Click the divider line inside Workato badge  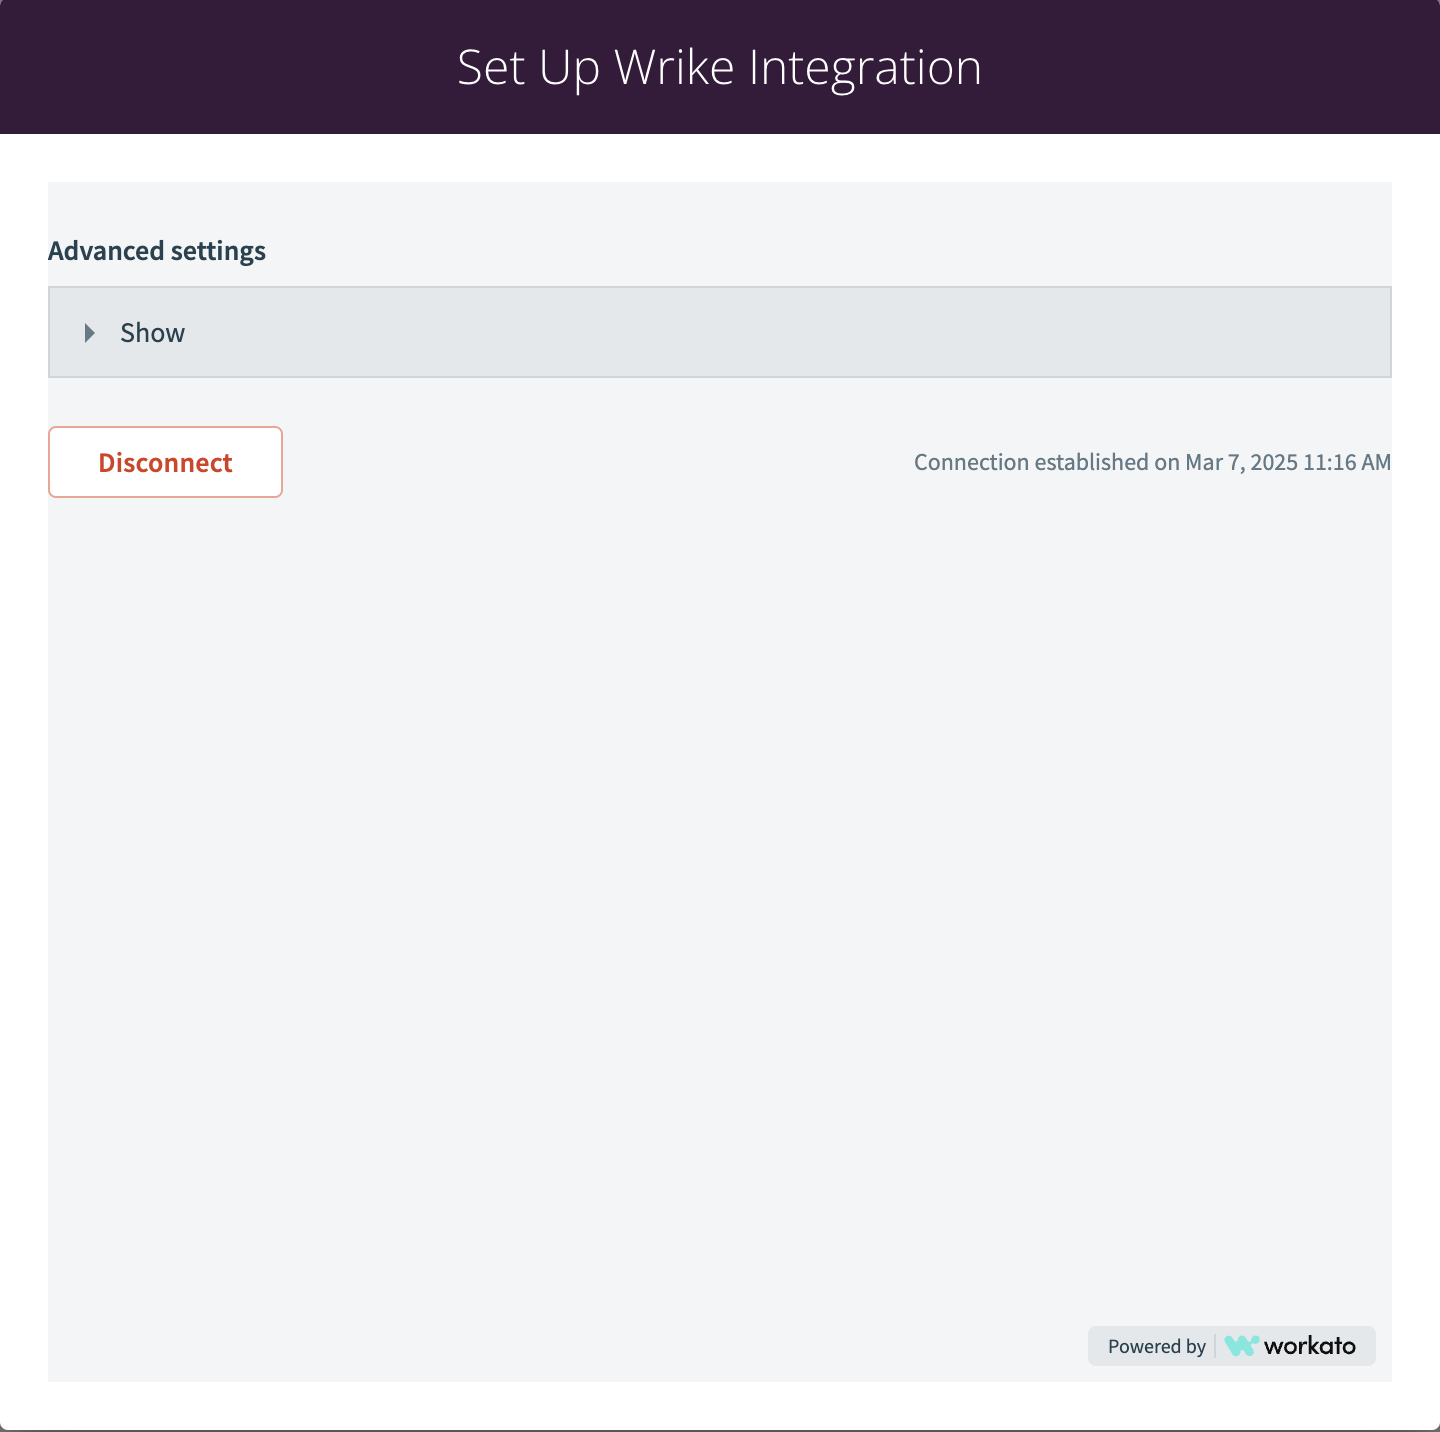pyautogui.click(x=1215, y=1346)
